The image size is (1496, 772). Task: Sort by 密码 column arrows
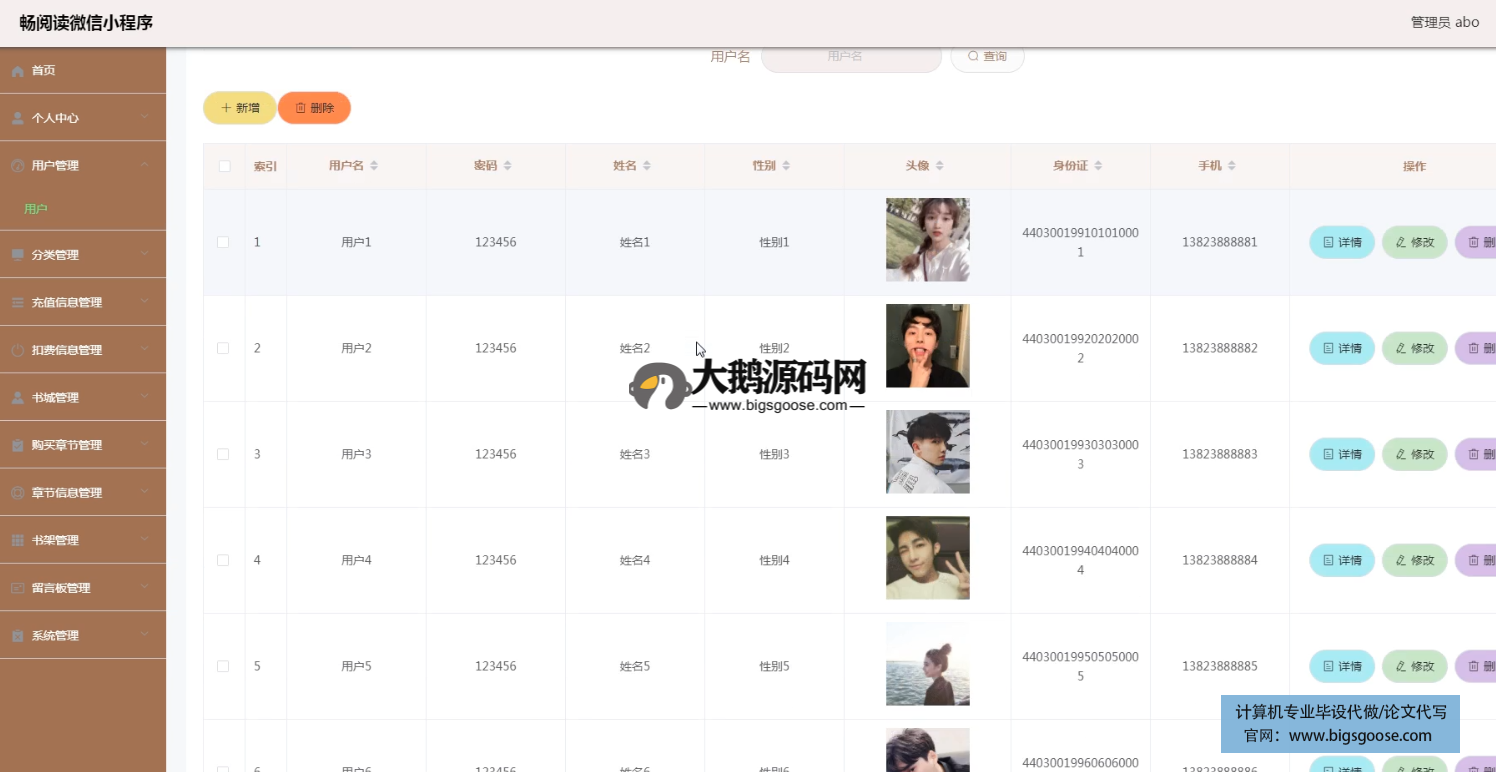pos(507,166)
